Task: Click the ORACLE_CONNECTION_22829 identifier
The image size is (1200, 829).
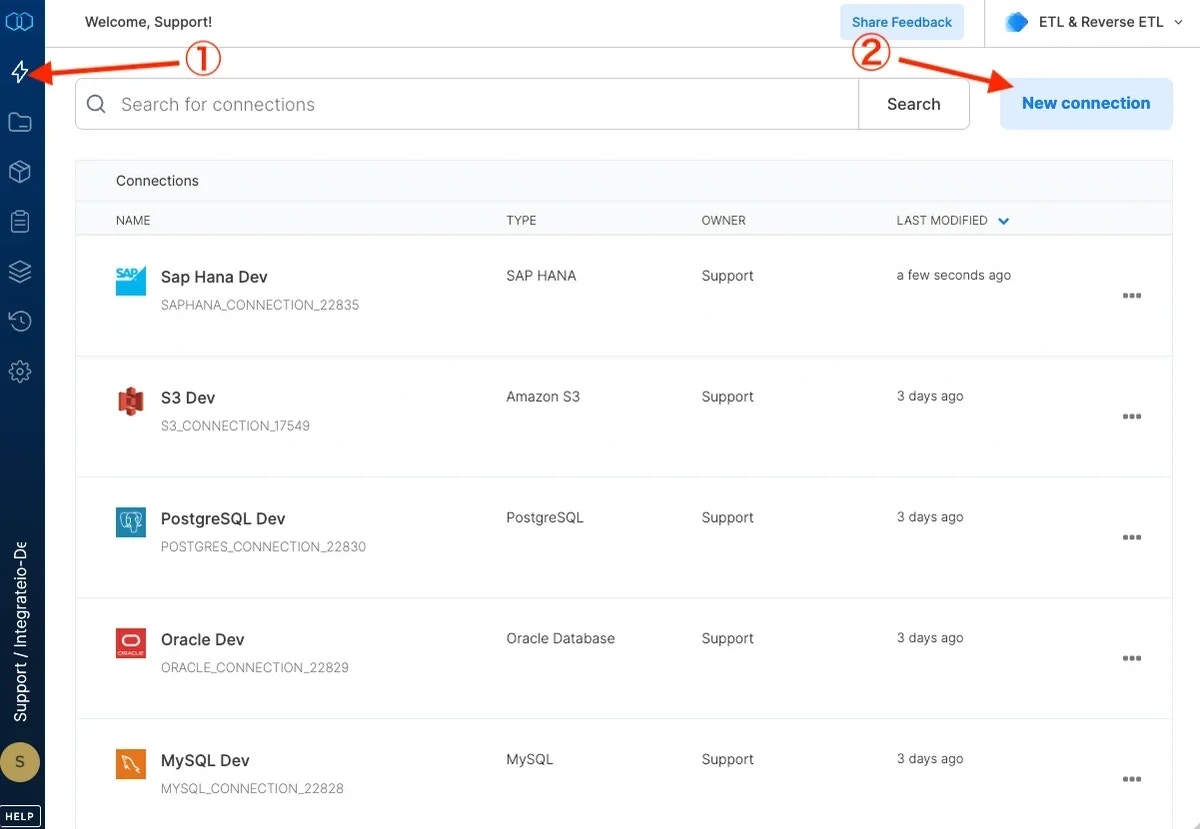Action: (255, 667)
